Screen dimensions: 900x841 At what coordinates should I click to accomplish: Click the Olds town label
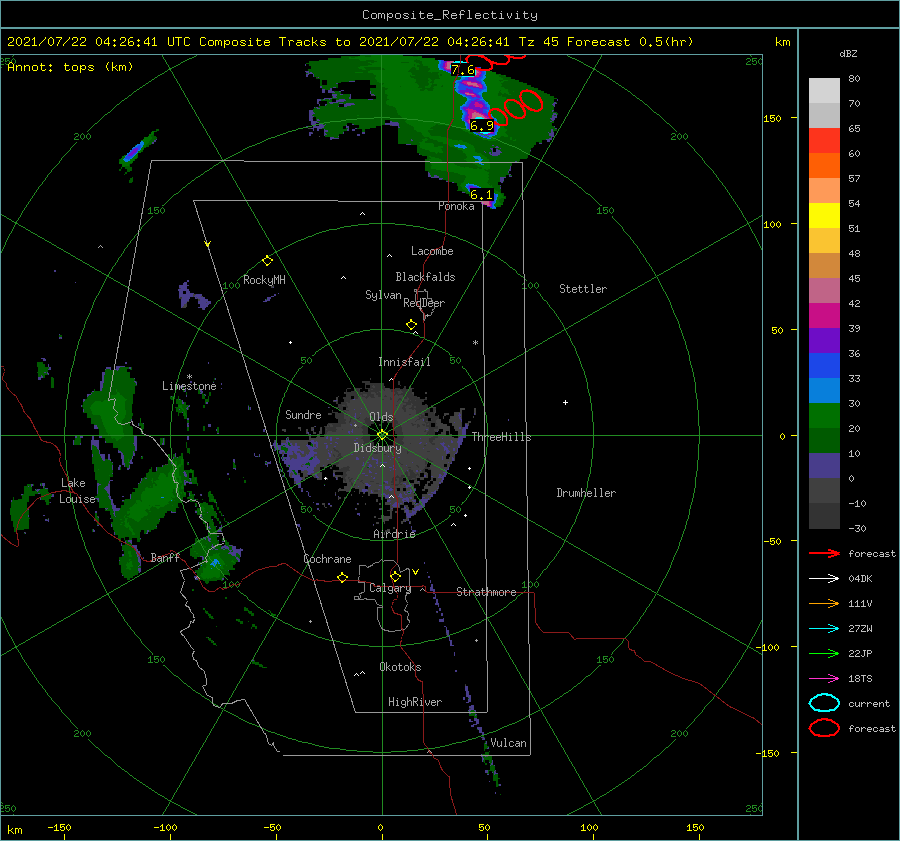(381, 417)
